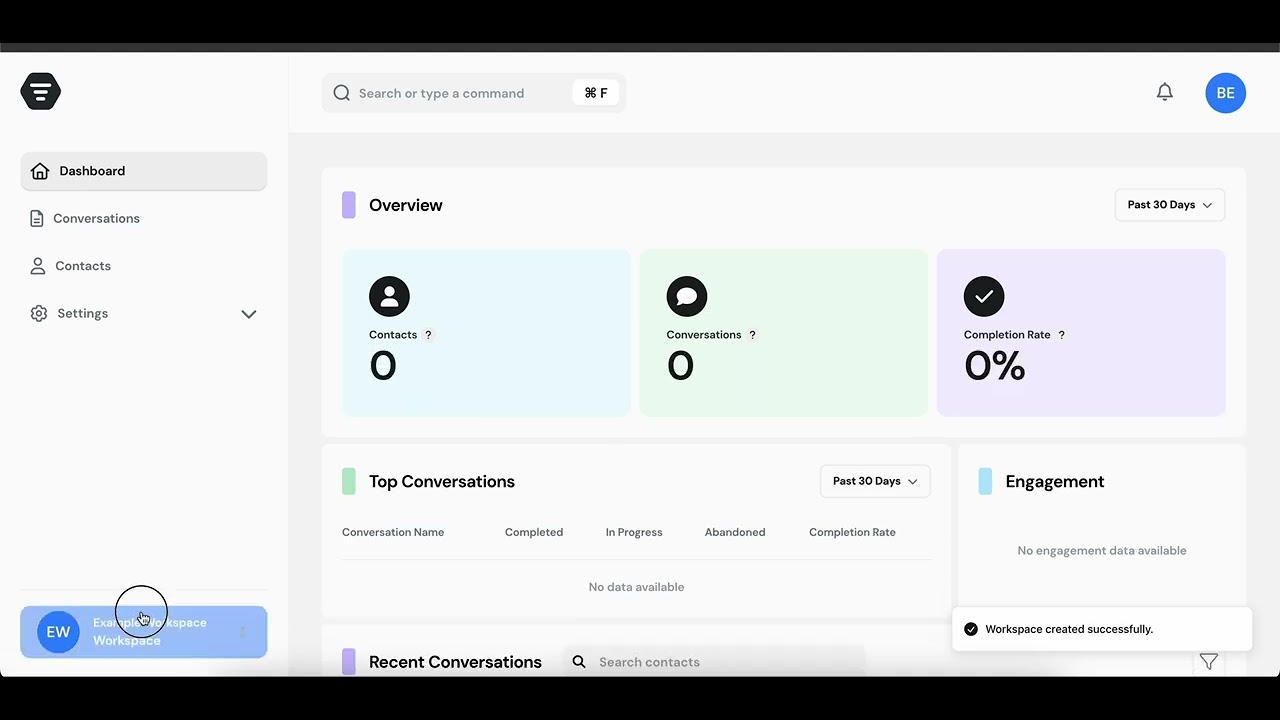This screenshot has width=1280, height=720.
Task: Sort by Conversation Name column header
Action: [x=393, y=532]
